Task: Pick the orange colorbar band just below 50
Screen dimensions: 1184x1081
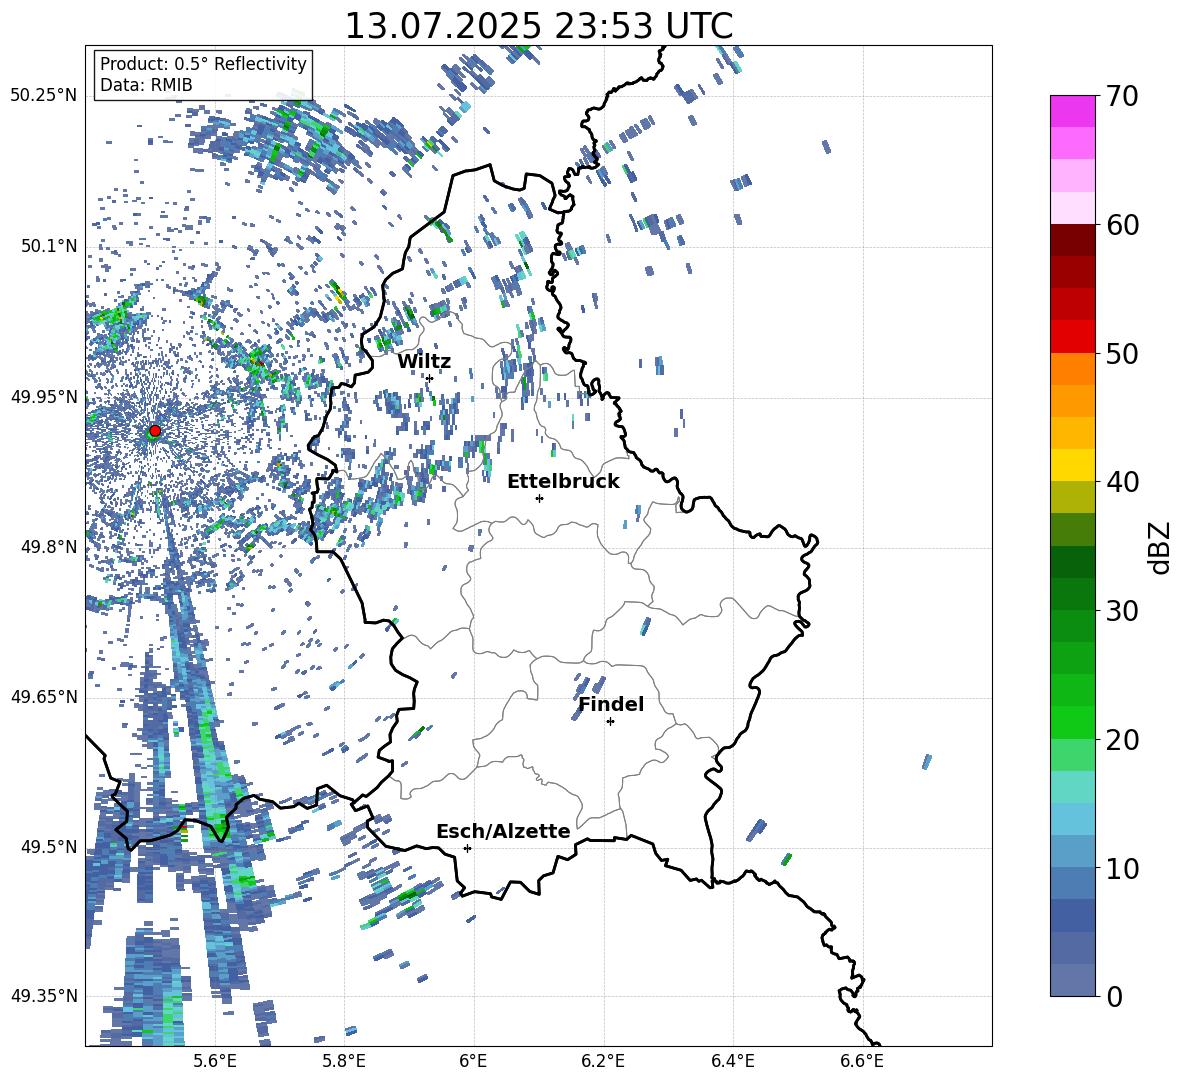Action: [1072, 369]
